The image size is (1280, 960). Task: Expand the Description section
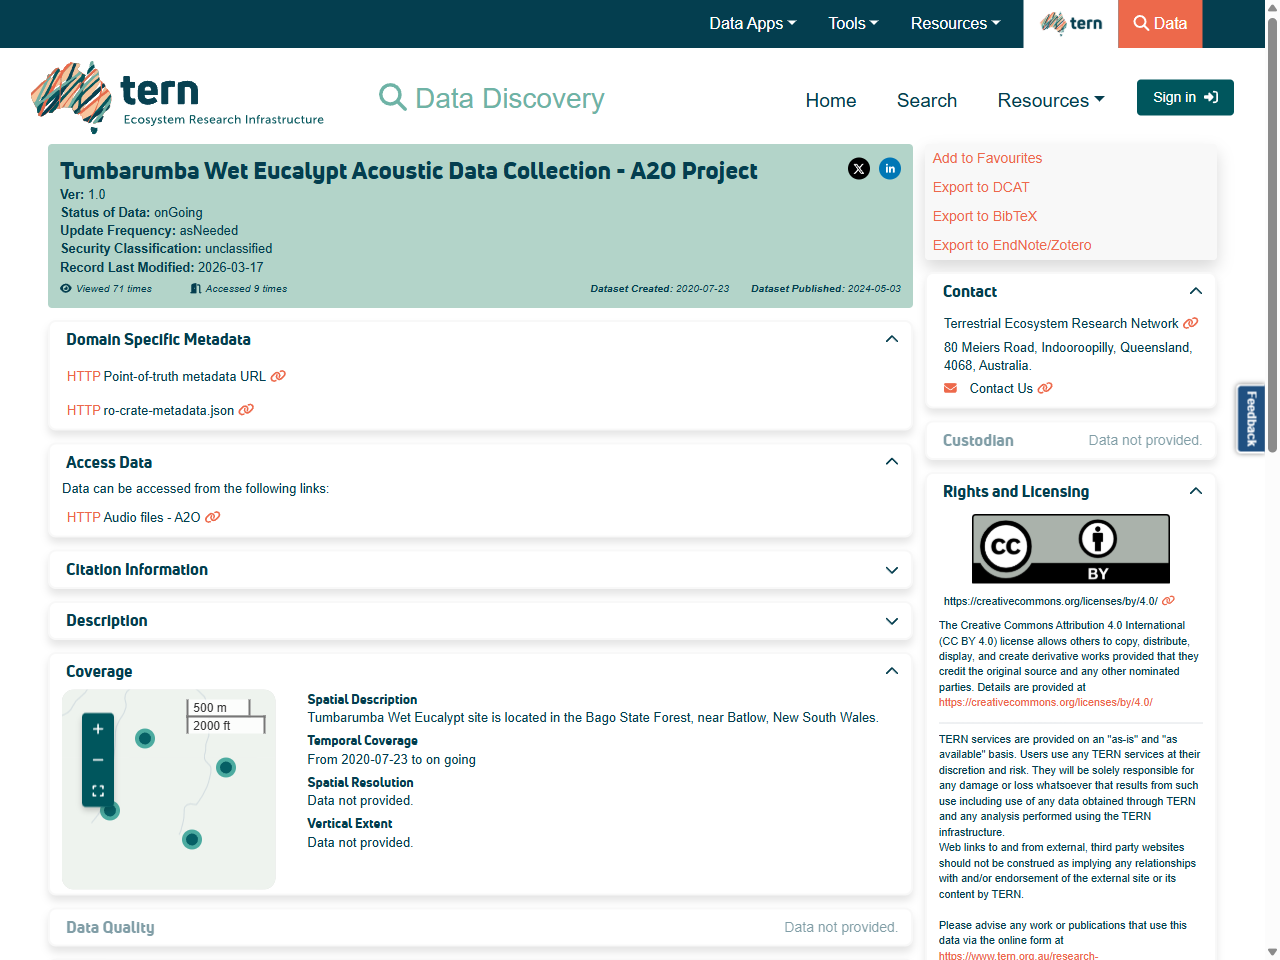(892, 621)
